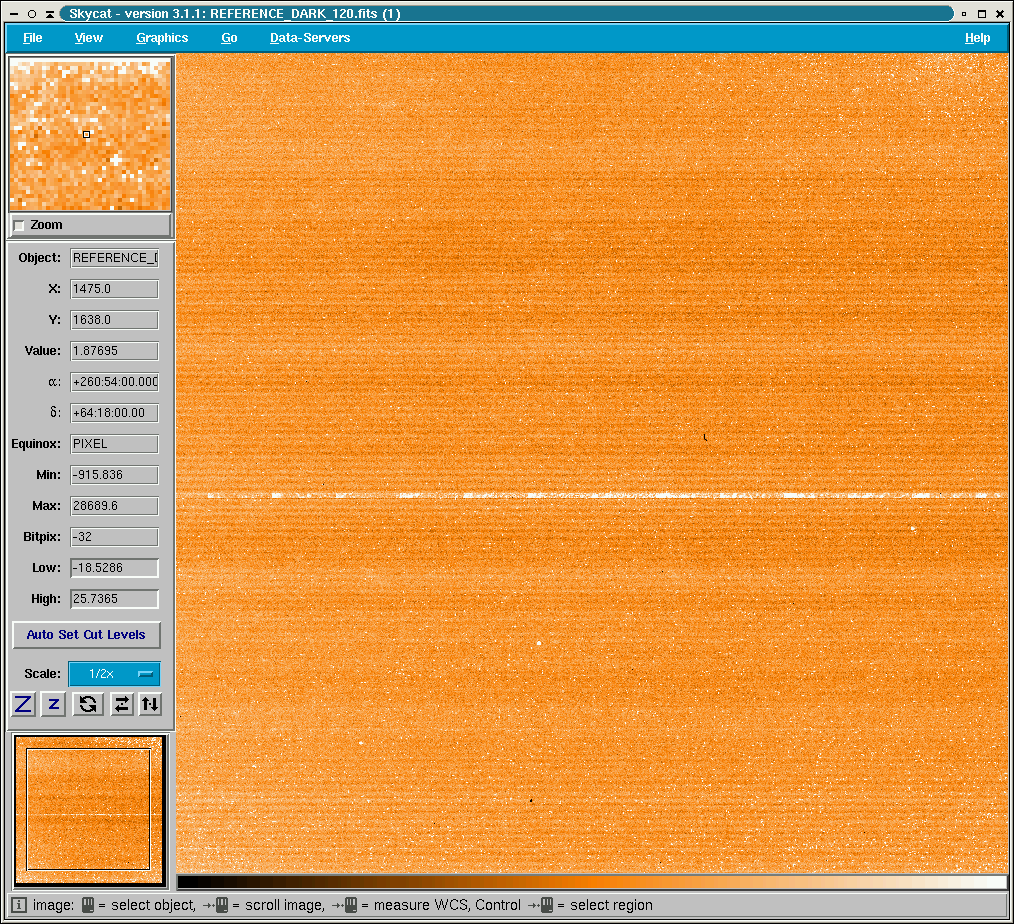Open the Help menu
Screen dimensions: 1014x924
point(977,38)
